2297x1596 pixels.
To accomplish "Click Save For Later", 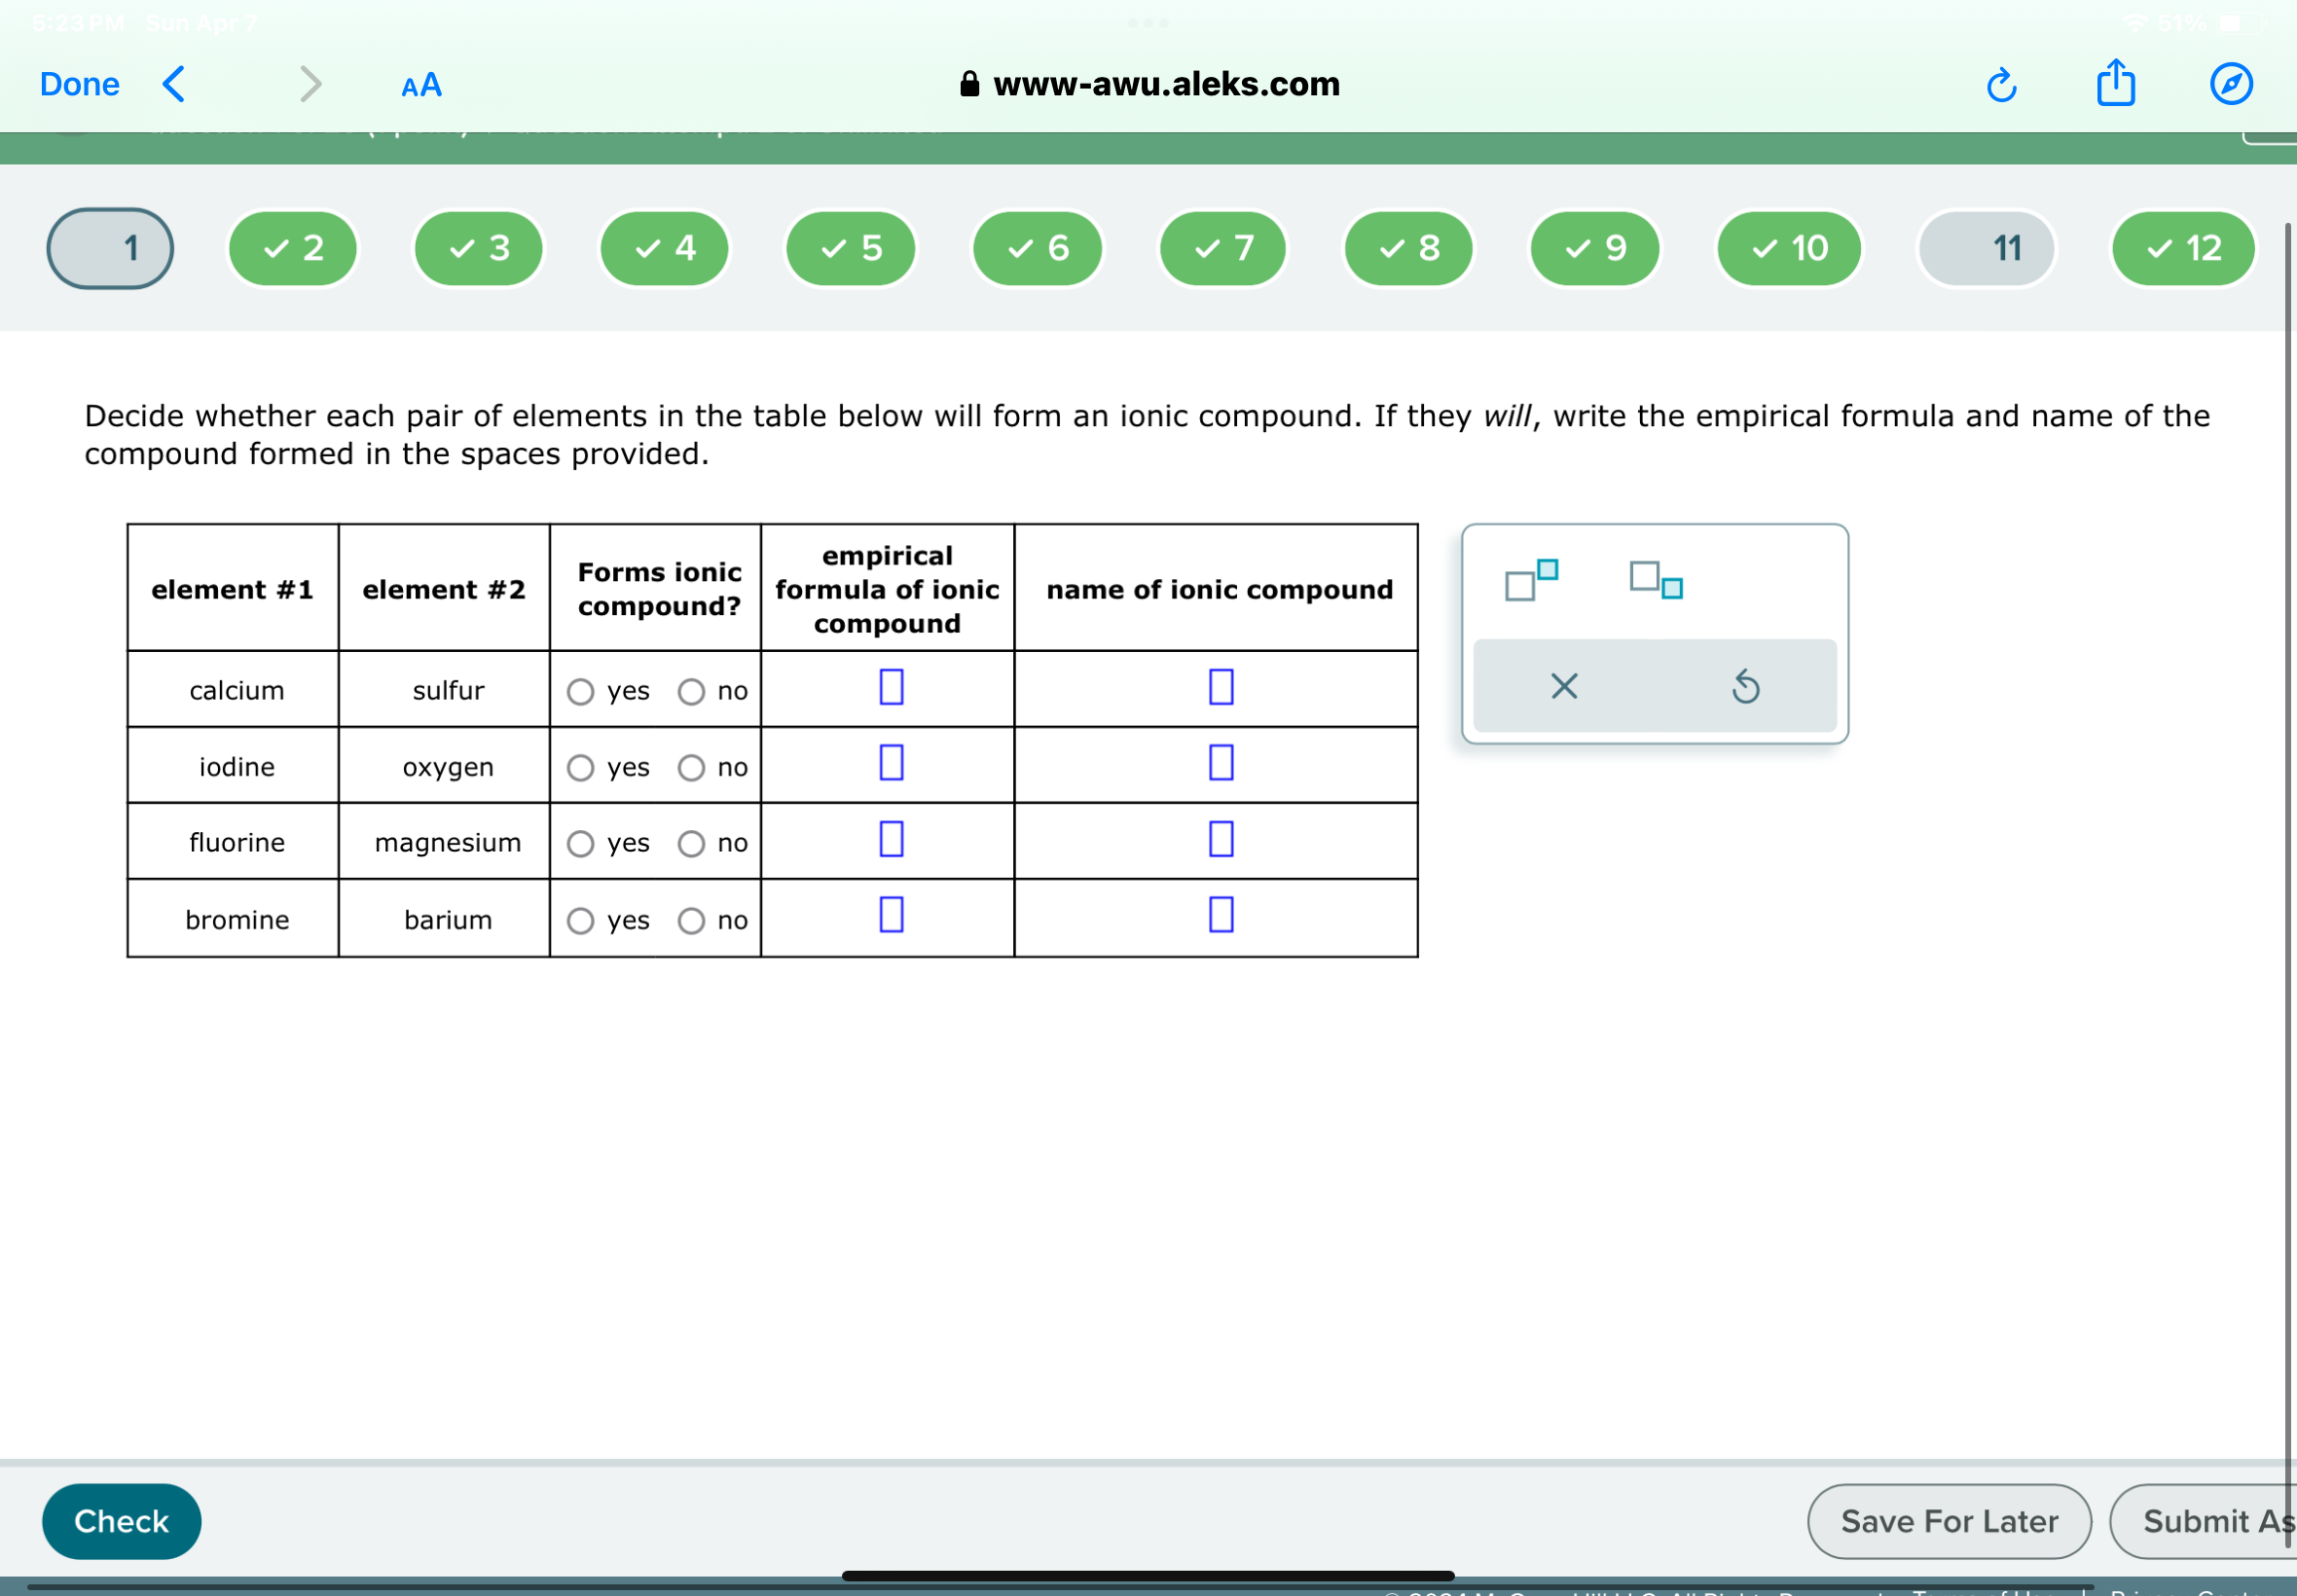I will [1949, 1520].
